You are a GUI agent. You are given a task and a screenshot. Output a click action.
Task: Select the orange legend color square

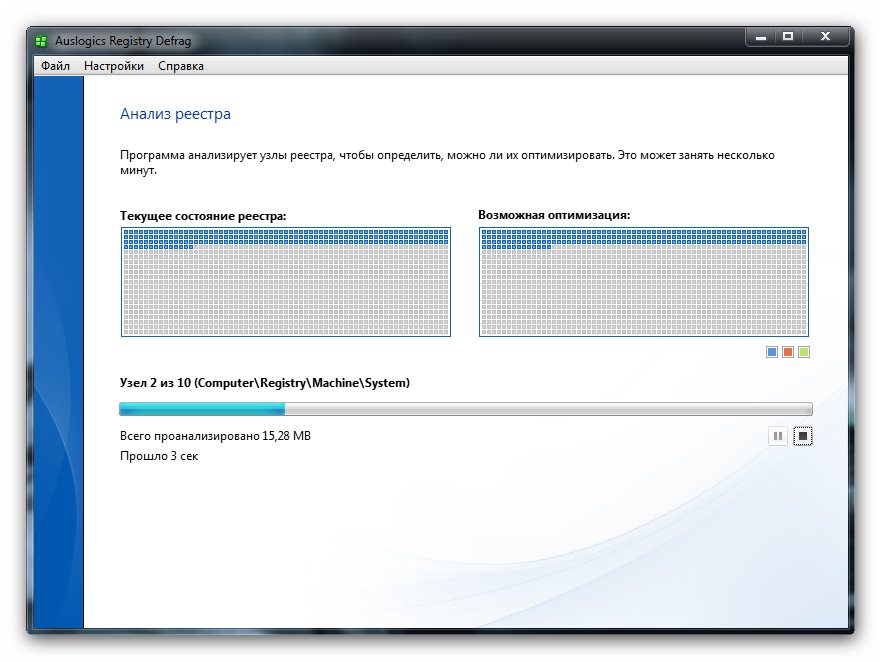[788, 352]
